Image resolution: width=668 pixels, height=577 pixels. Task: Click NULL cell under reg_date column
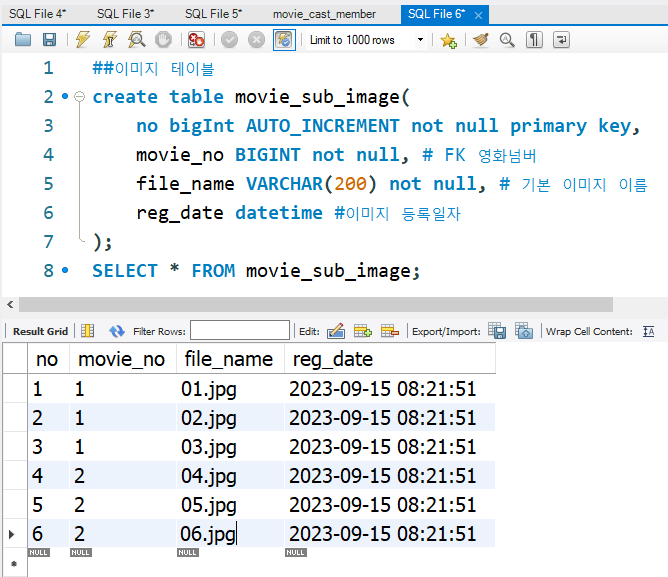point(296,552)
